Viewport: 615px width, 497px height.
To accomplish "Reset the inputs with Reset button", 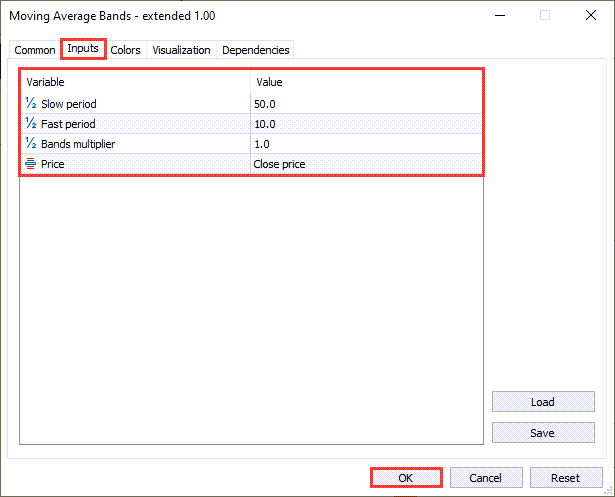I will [567, 478].
